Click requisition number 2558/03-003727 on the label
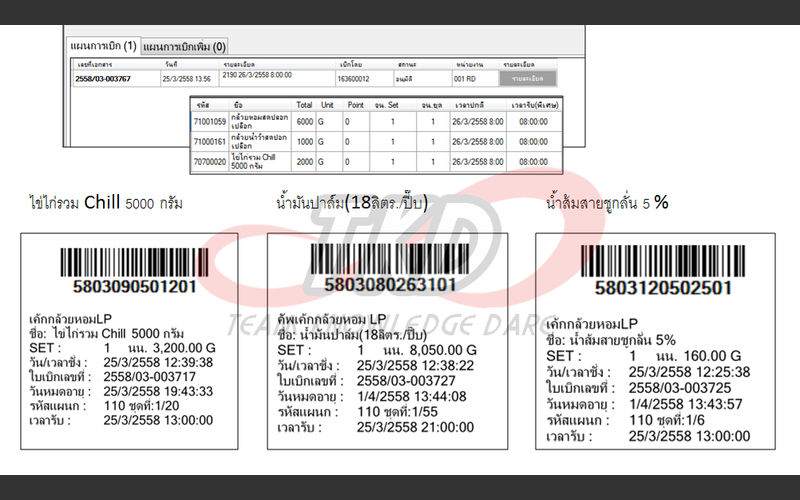This screenshot has height=500, width=800. (x=406, y=381)
